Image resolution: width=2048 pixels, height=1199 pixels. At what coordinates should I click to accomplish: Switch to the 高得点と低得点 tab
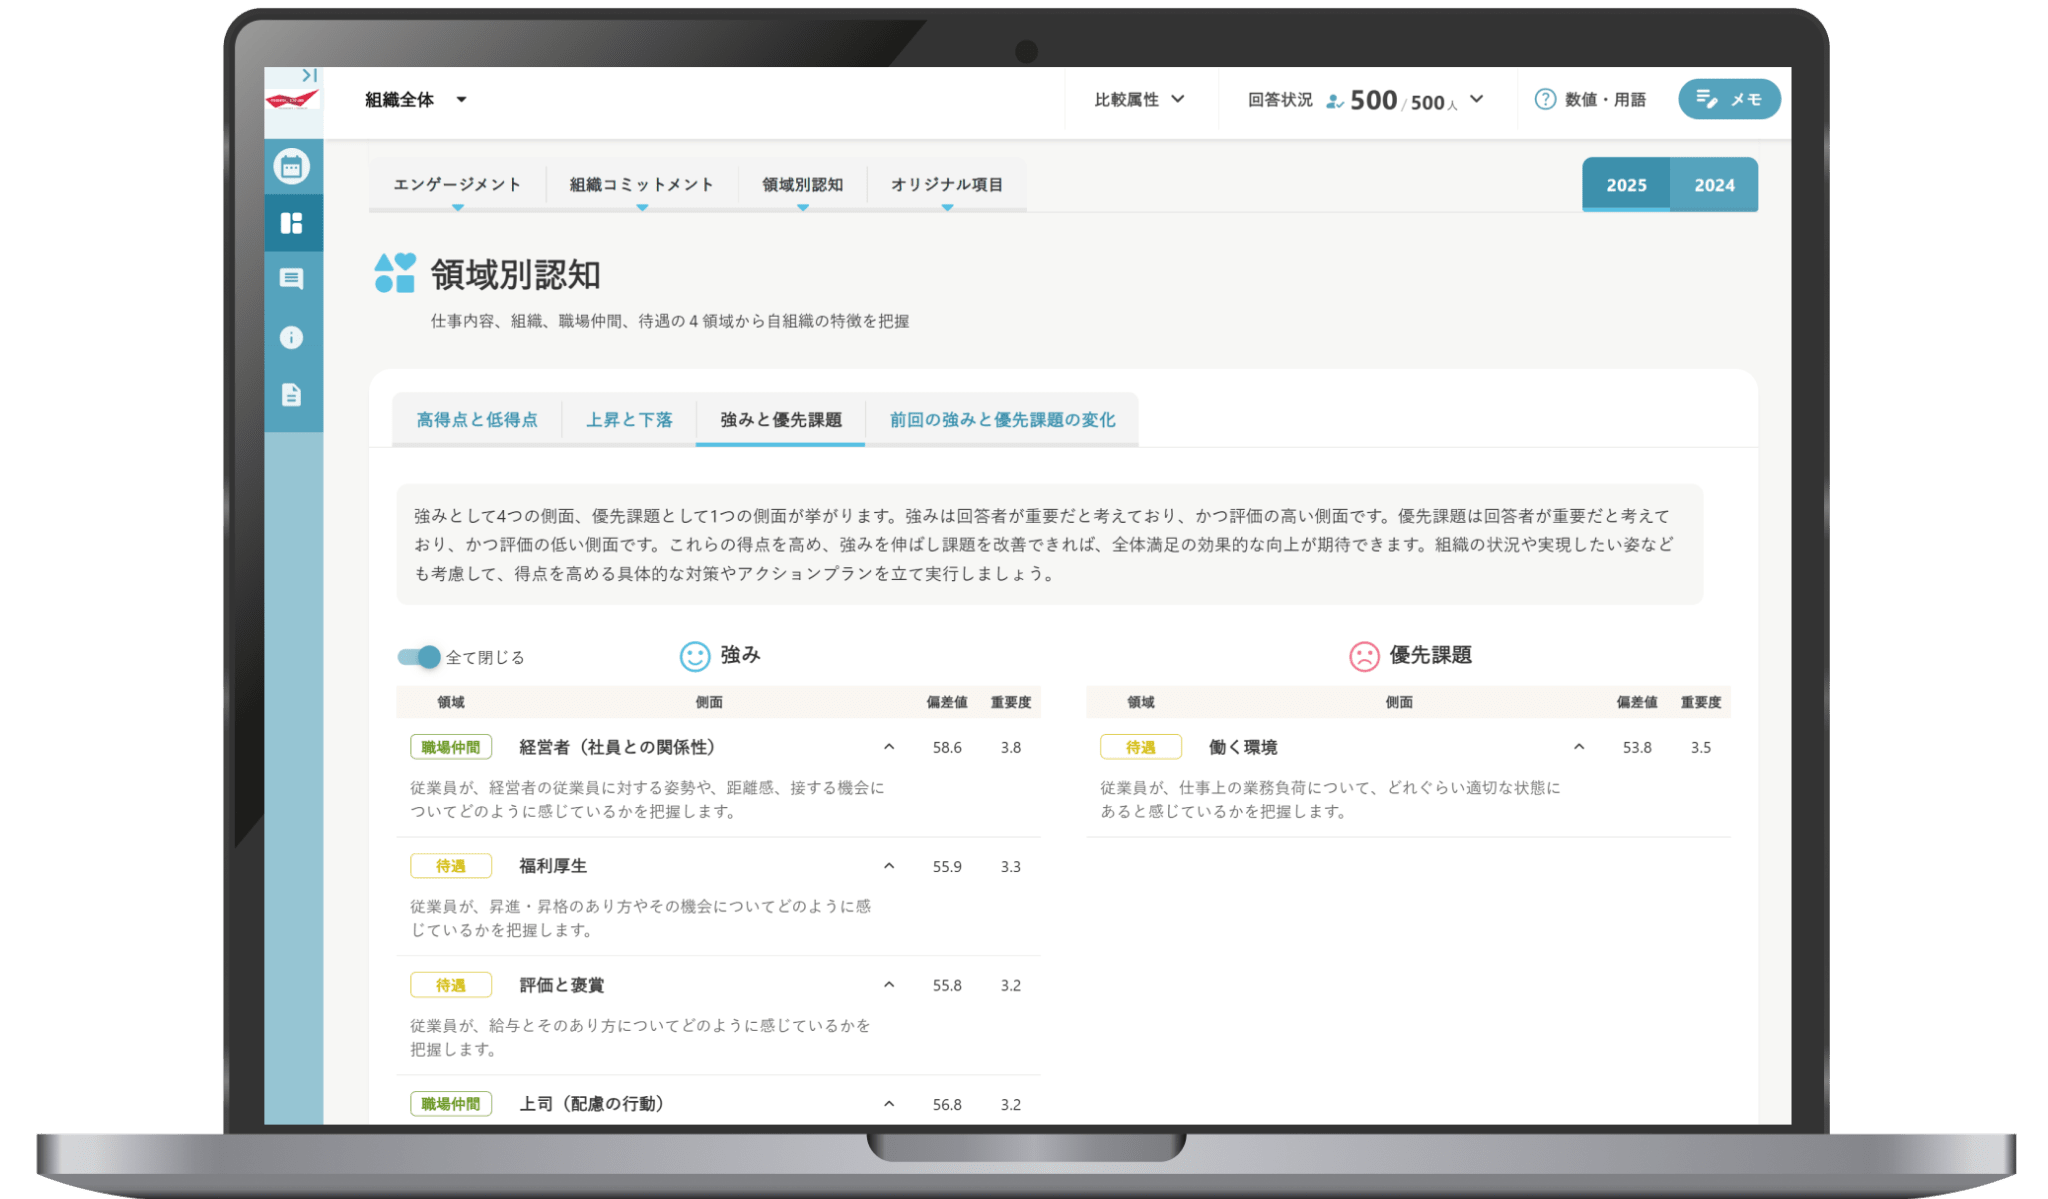478,420
